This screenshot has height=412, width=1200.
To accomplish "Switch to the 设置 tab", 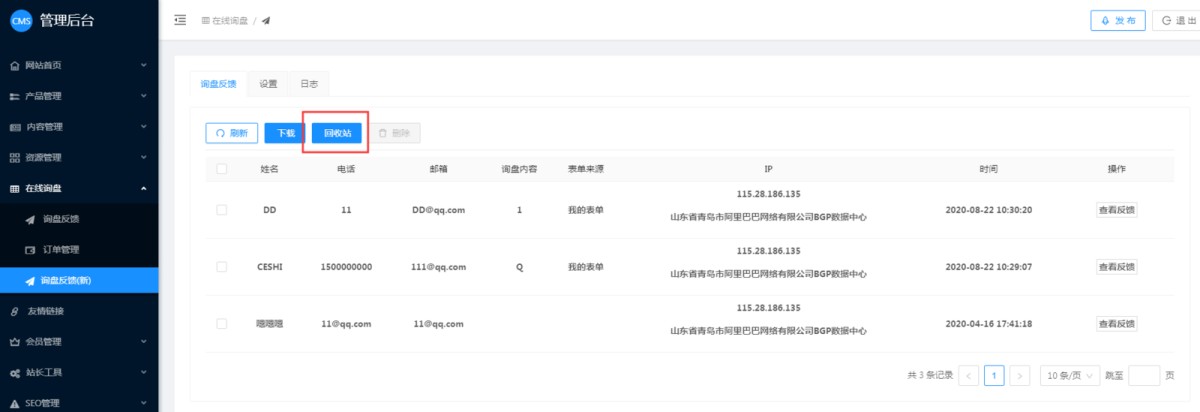I will pos(268,84).
